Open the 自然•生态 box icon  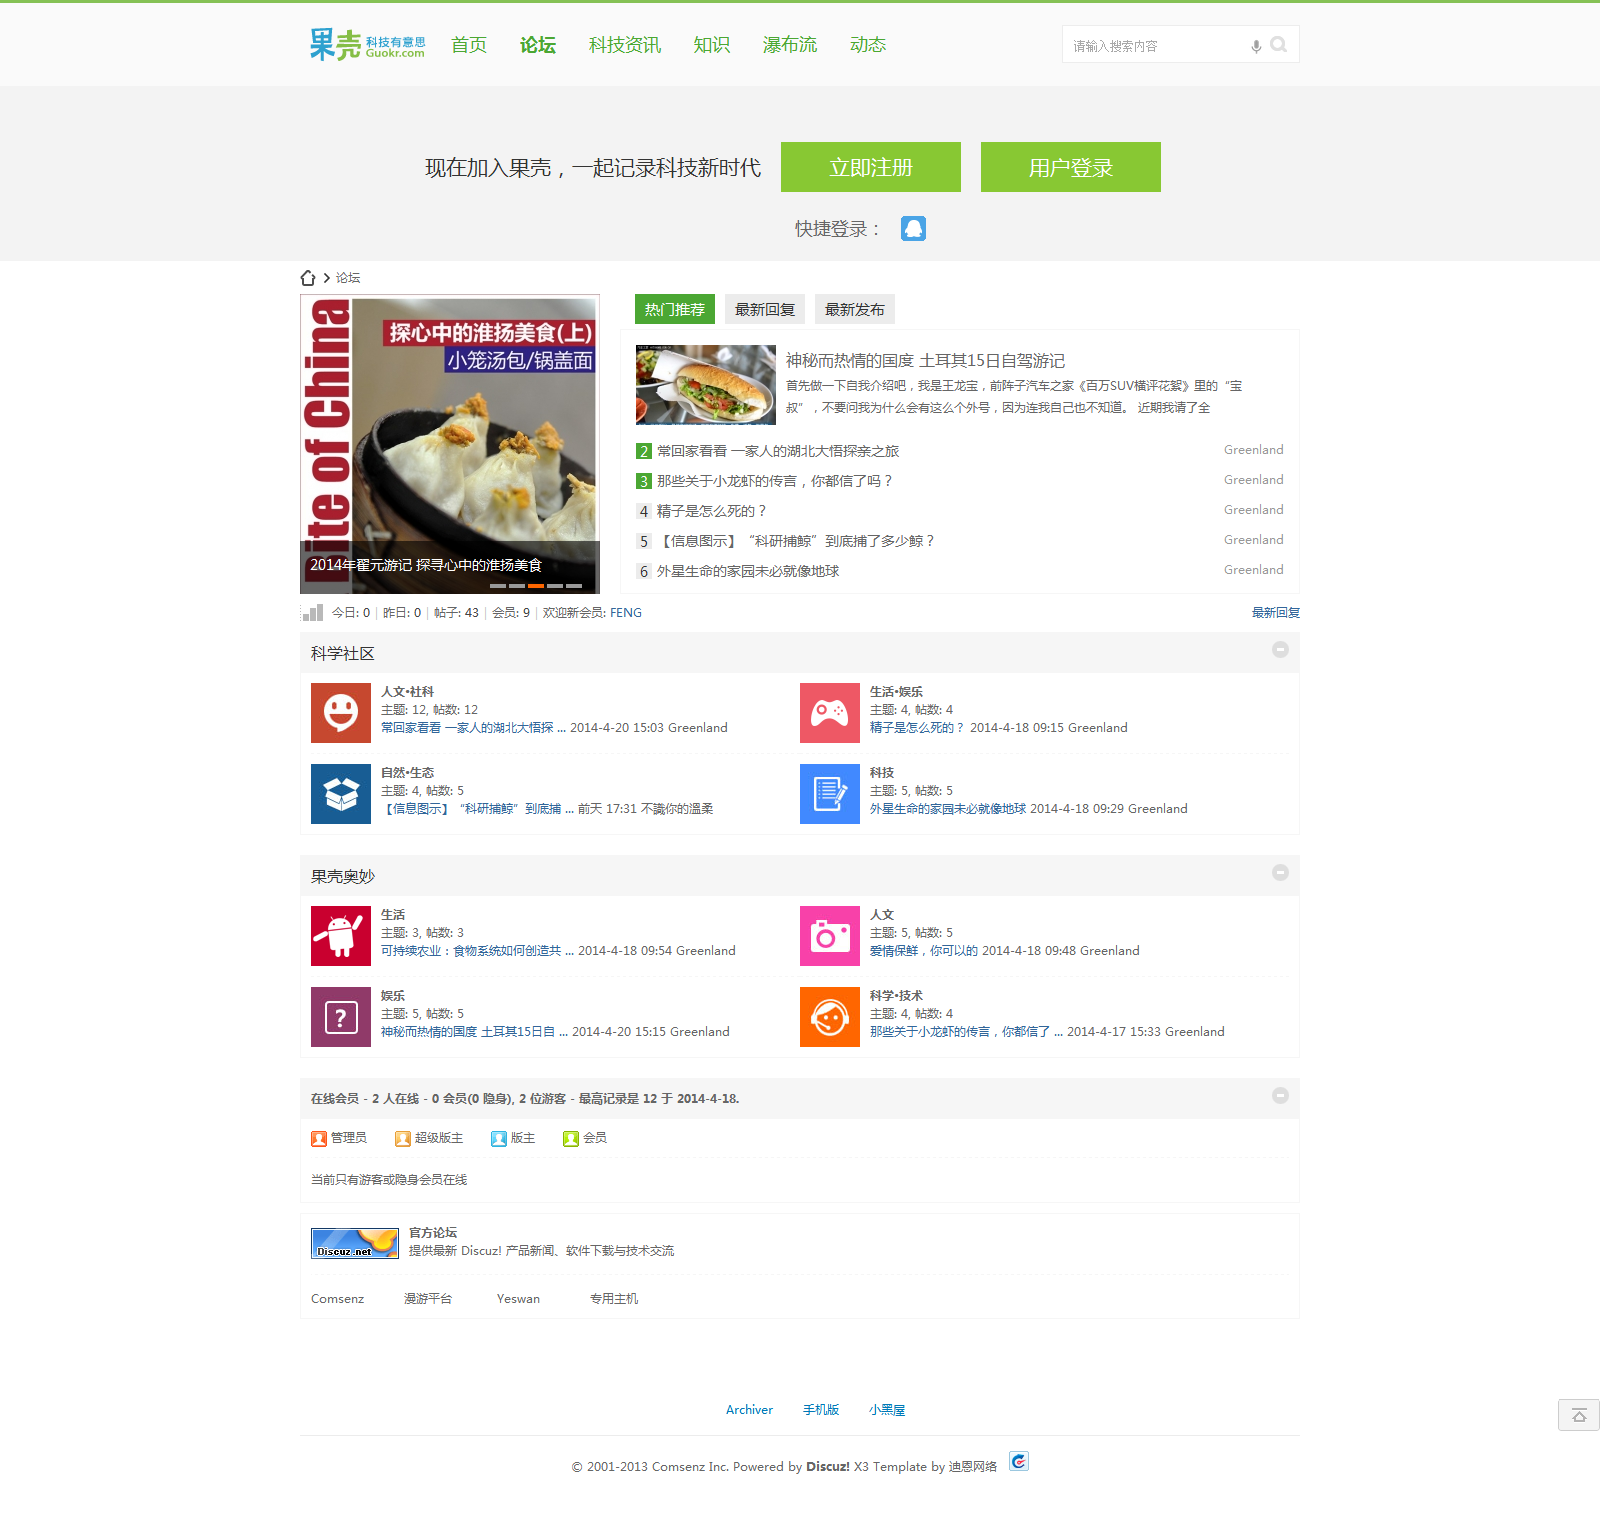tap(341, 794)
